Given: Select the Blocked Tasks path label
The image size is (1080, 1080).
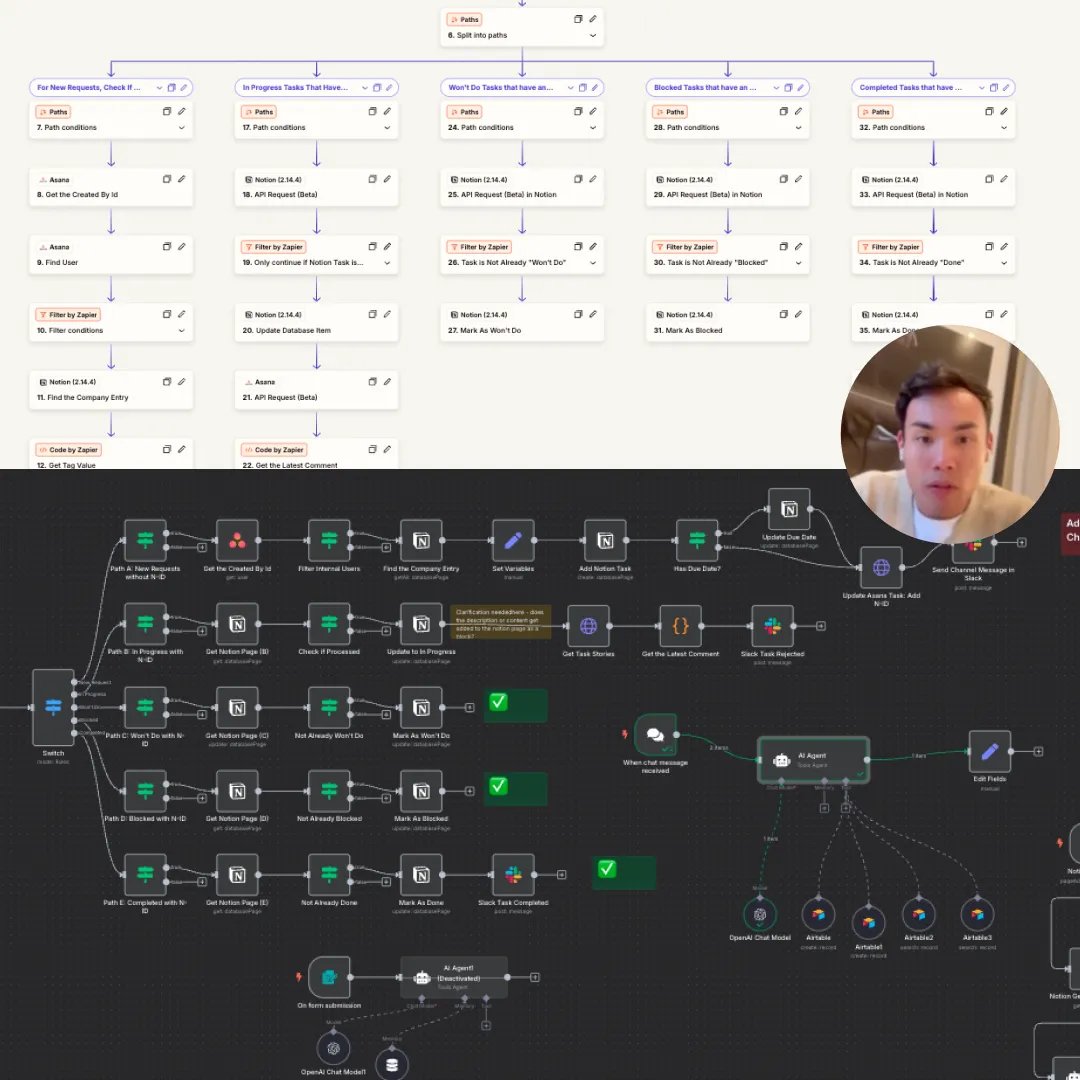Looking at the screenshot, I should pos(705,87).
